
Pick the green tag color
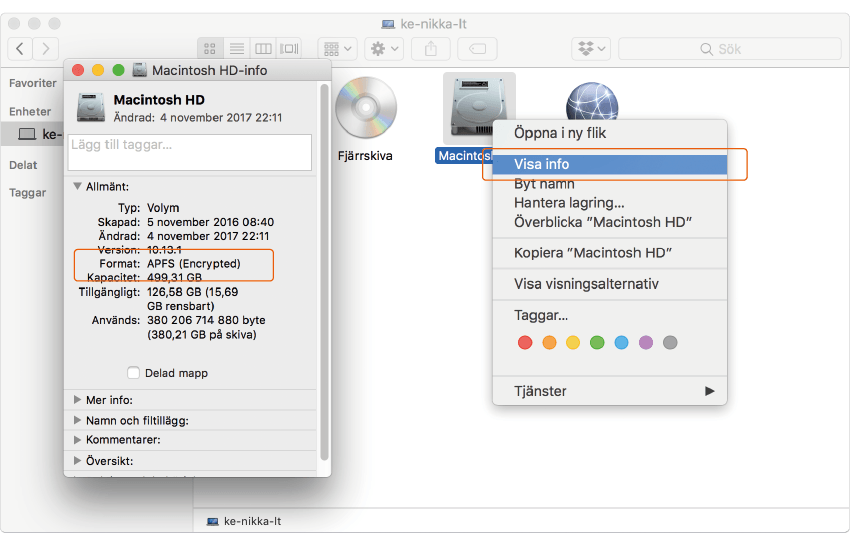click(x=597, y=343)
